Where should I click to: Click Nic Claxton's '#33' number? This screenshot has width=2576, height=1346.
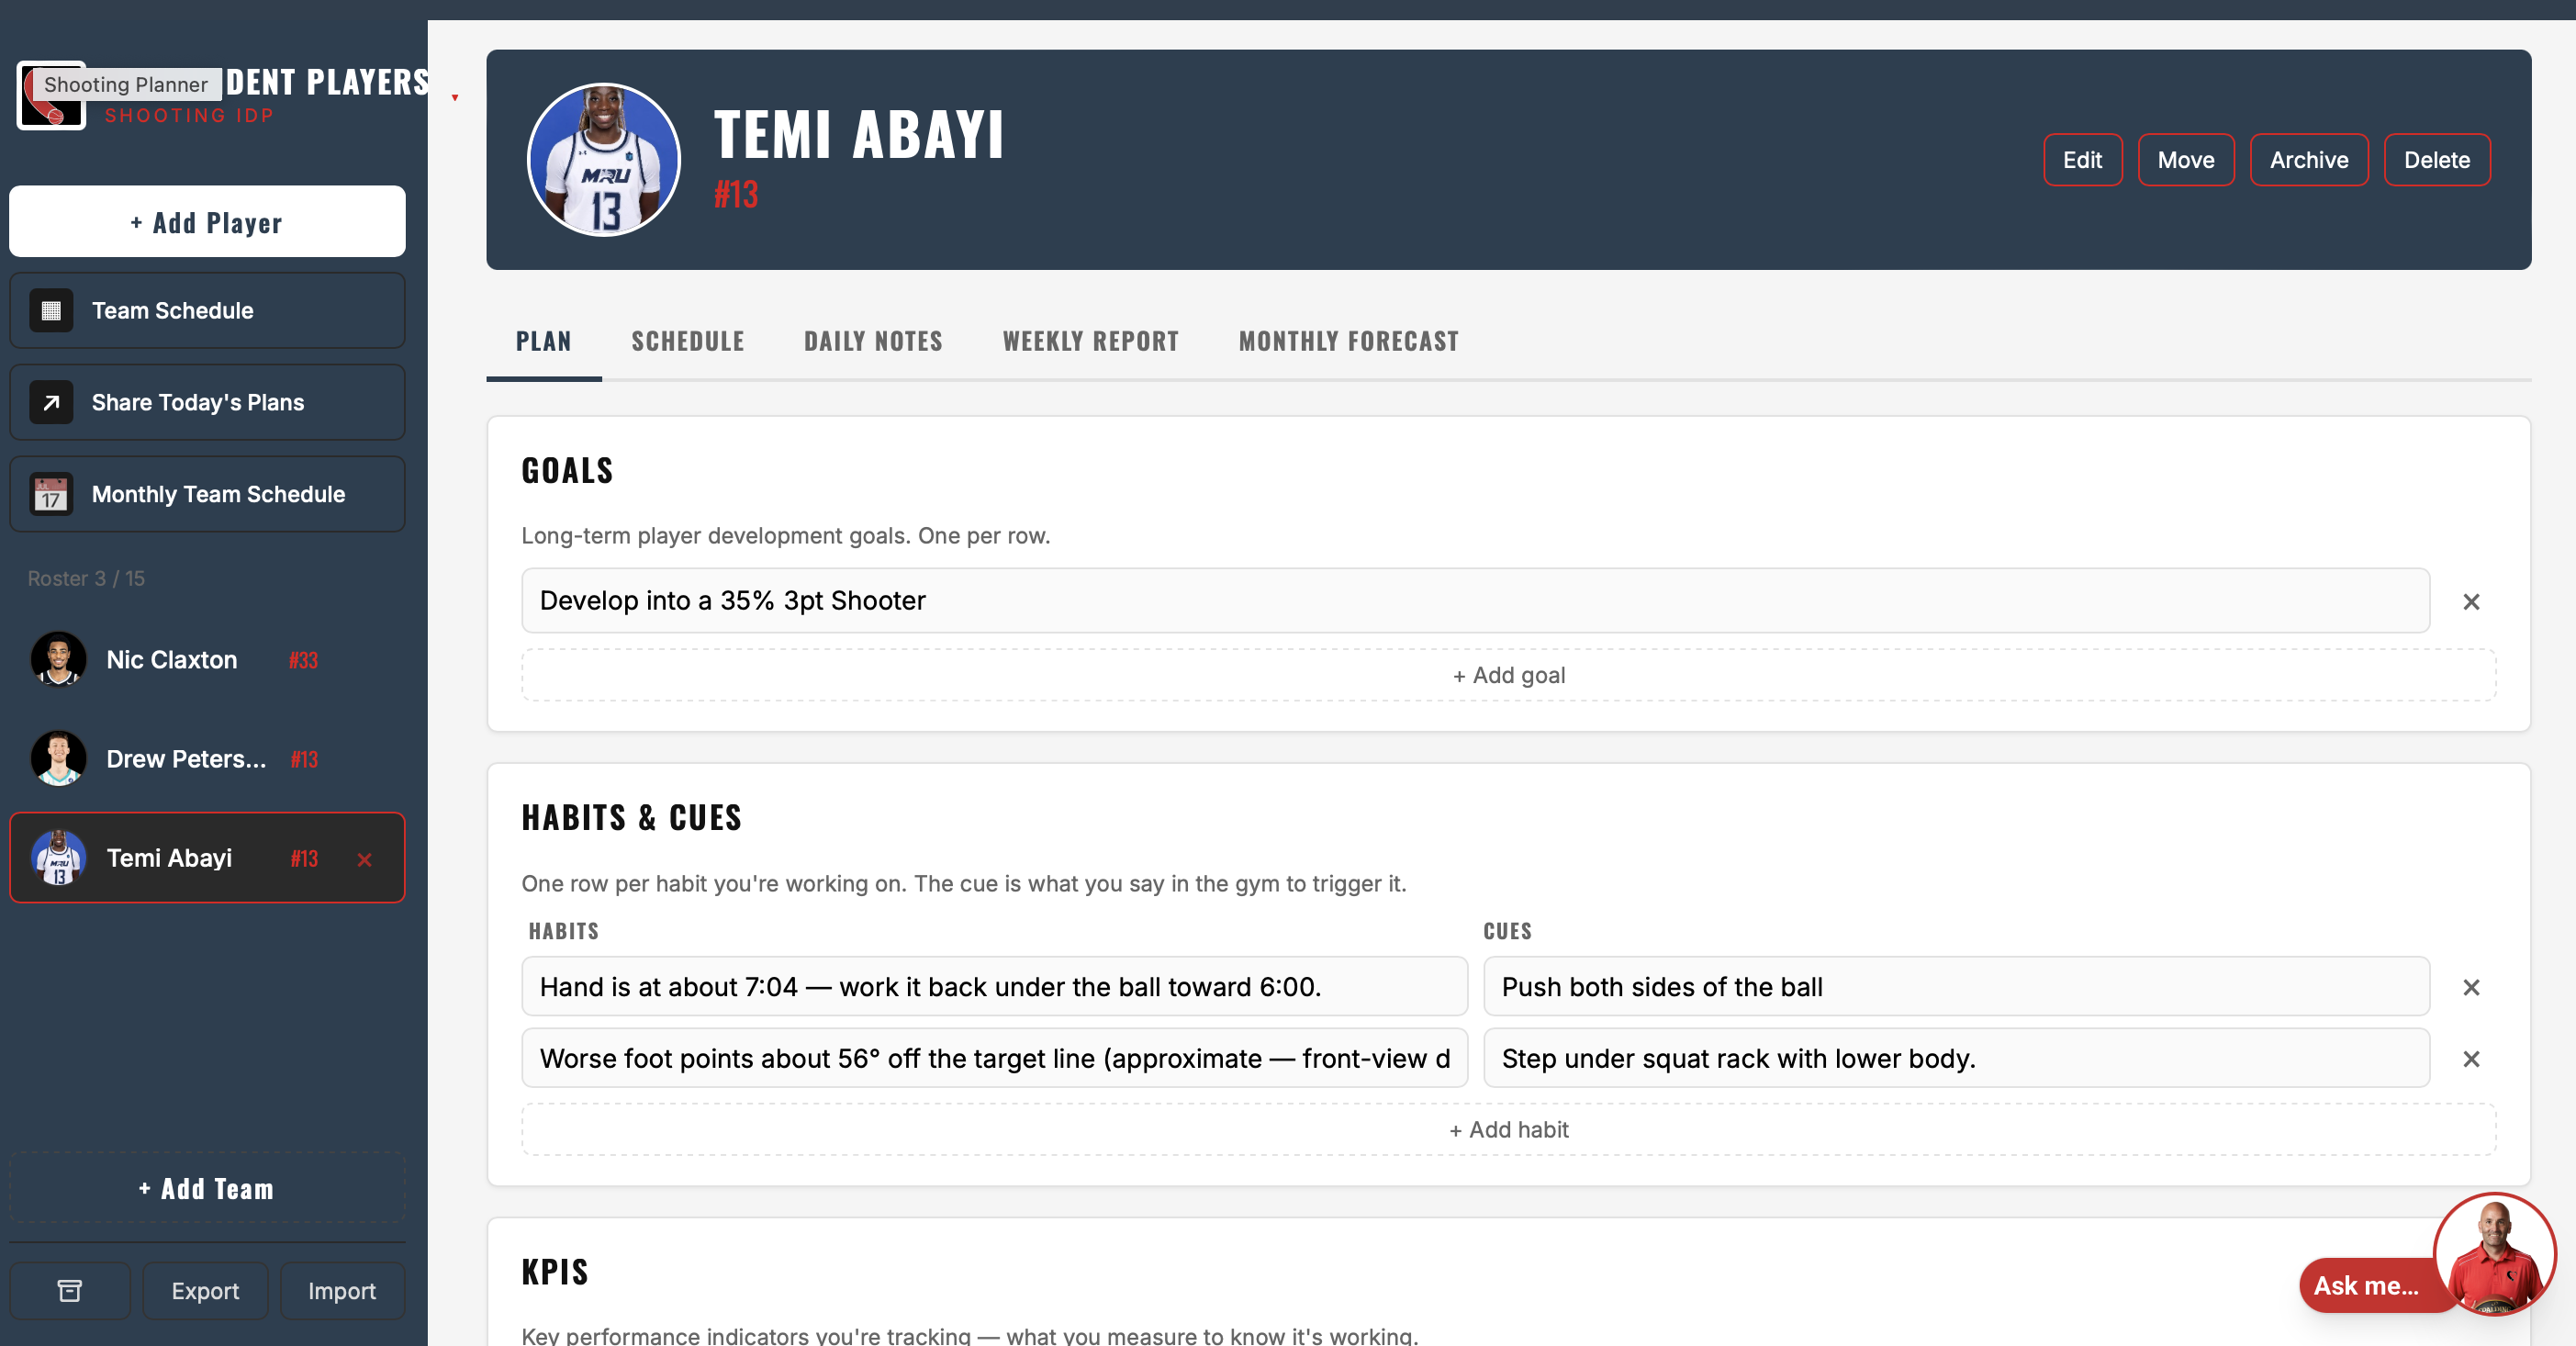303,661
